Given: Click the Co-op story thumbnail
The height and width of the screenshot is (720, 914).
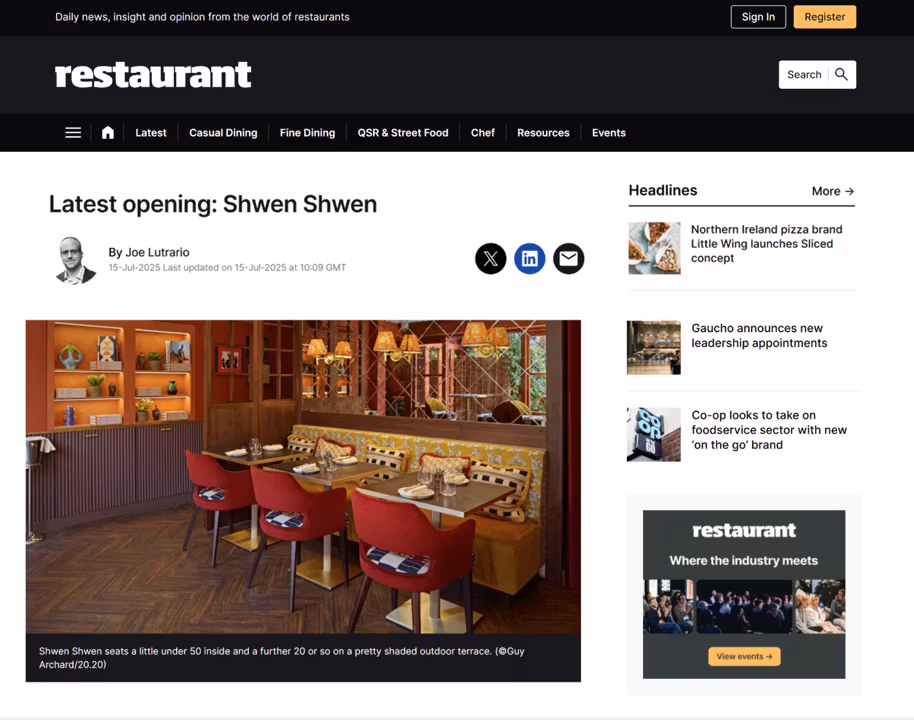Looking at the screenshot, I should 653,434.
